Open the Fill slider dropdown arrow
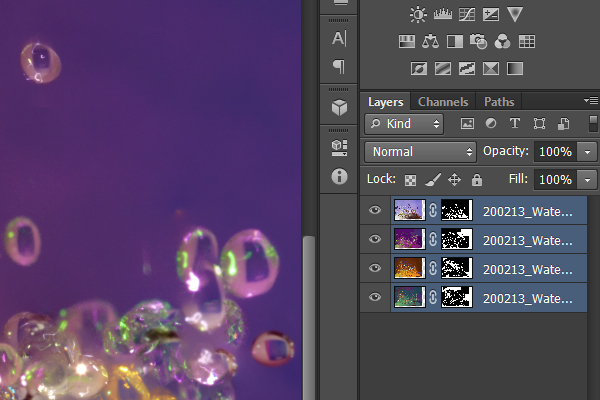This screenshot has width=600, height=400. tap(587, 180)
